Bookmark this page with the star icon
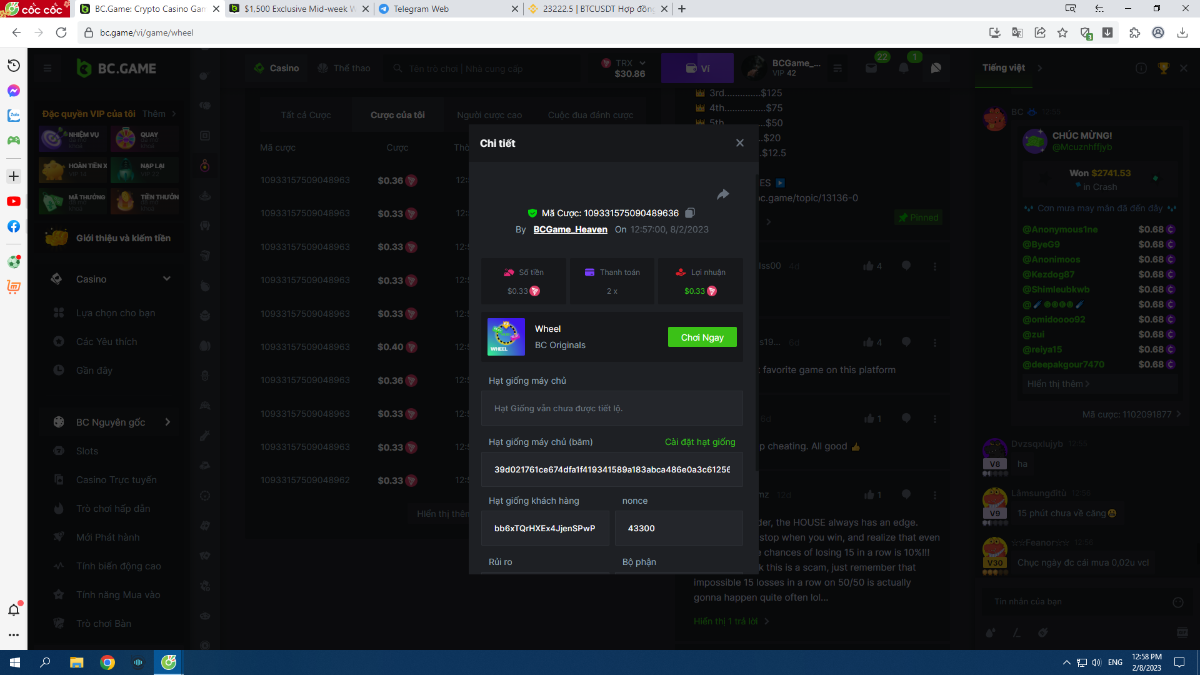This screenshot has height=675, width=1200. [x=1063, y=32]
